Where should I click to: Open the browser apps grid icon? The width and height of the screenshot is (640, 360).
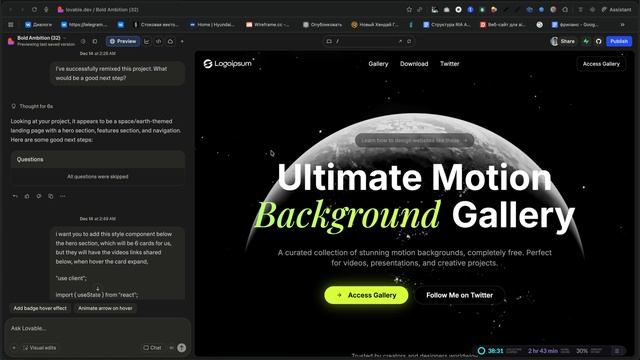point(11,24)
